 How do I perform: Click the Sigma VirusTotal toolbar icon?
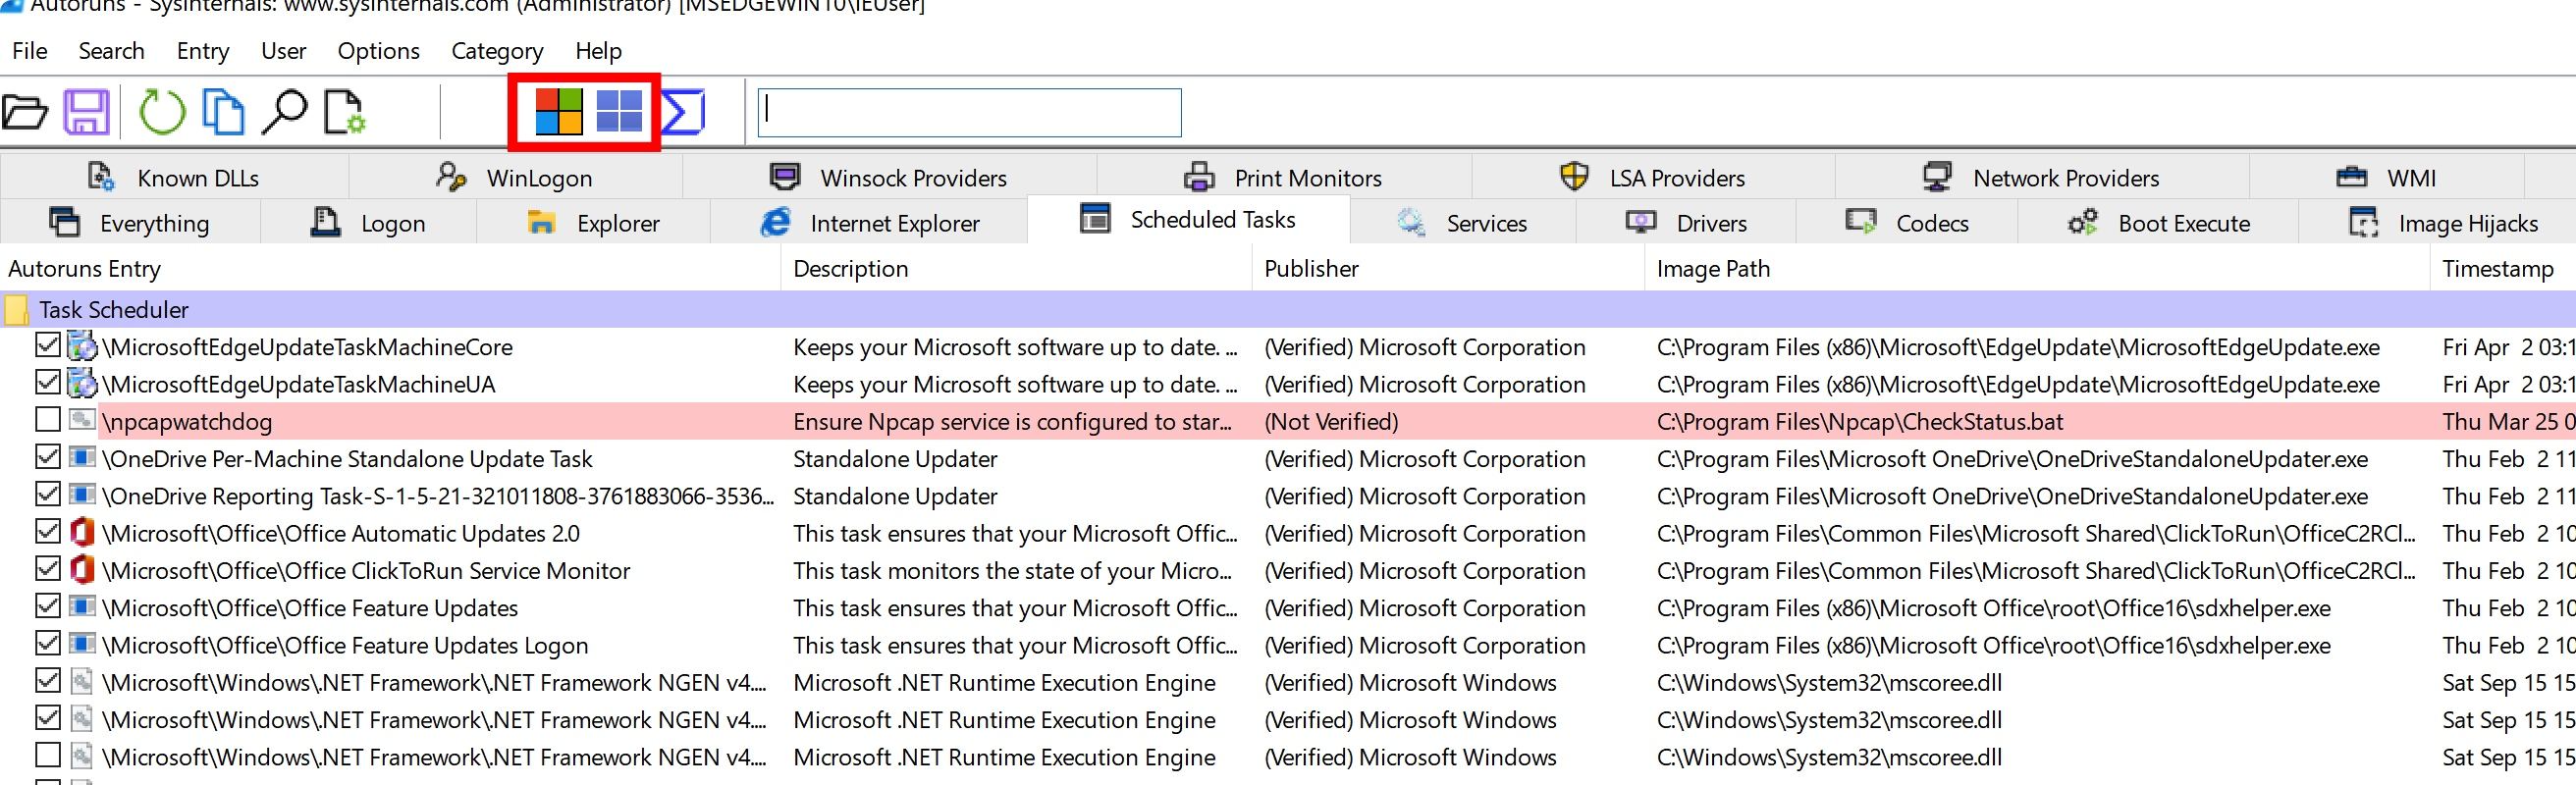pyautogui.click(x=684, y=112)
